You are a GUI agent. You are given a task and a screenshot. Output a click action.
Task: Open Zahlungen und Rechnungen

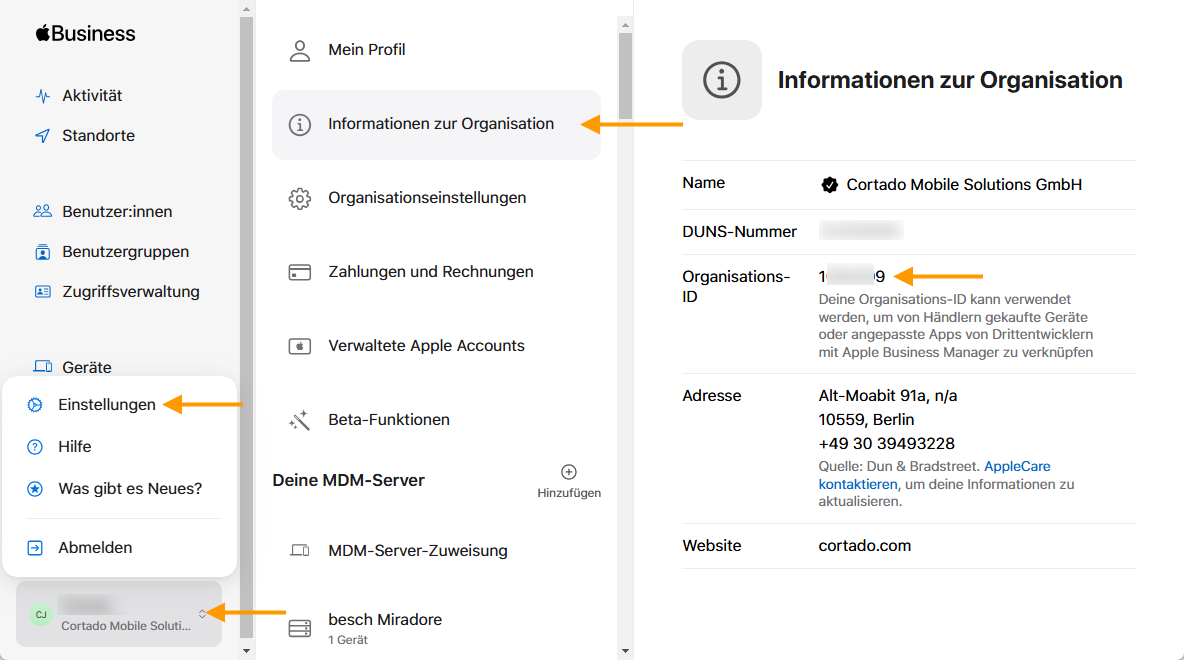(431, 272)
